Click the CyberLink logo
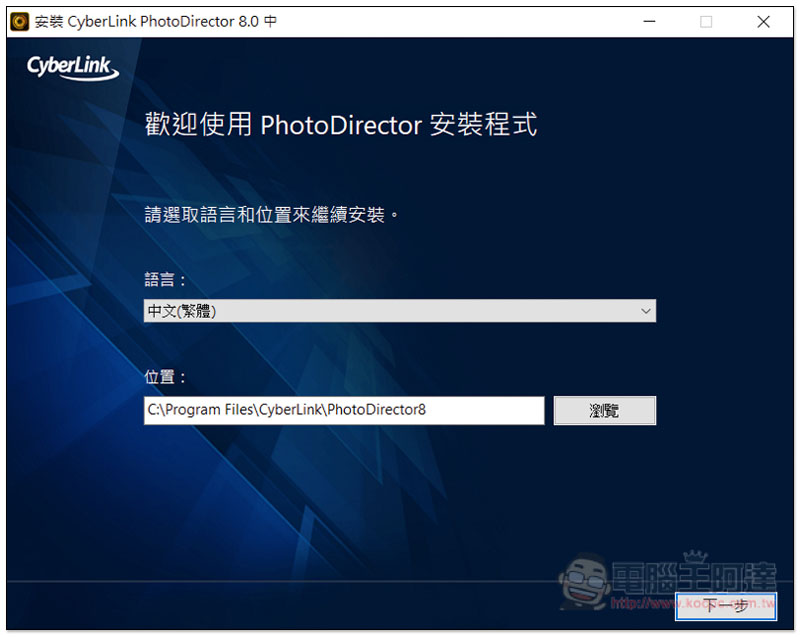This screenshot has width=800, height=637. (73, 67)
